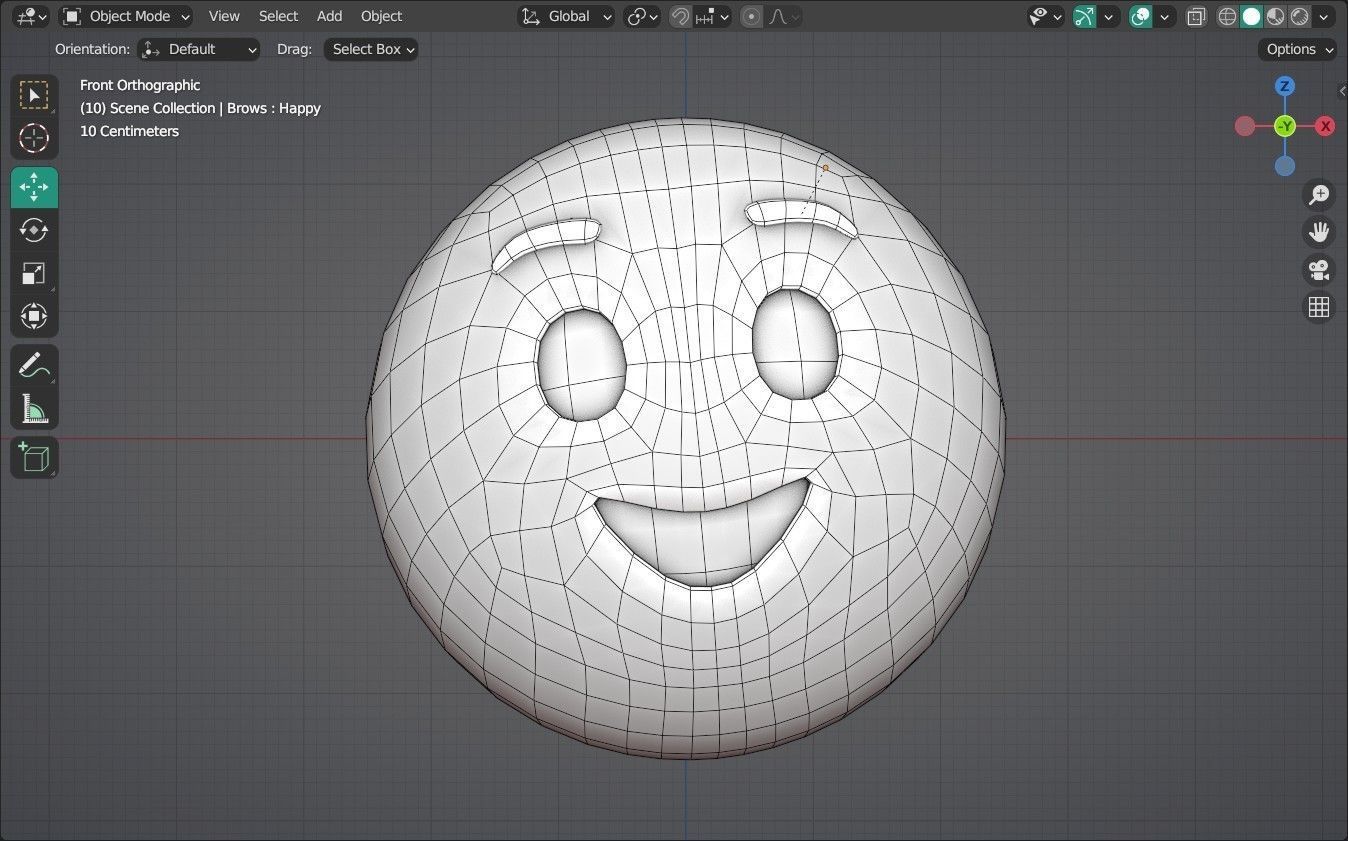Toggle viewport gizmos display
The image size is (1348, 841).
point(1084,16)
